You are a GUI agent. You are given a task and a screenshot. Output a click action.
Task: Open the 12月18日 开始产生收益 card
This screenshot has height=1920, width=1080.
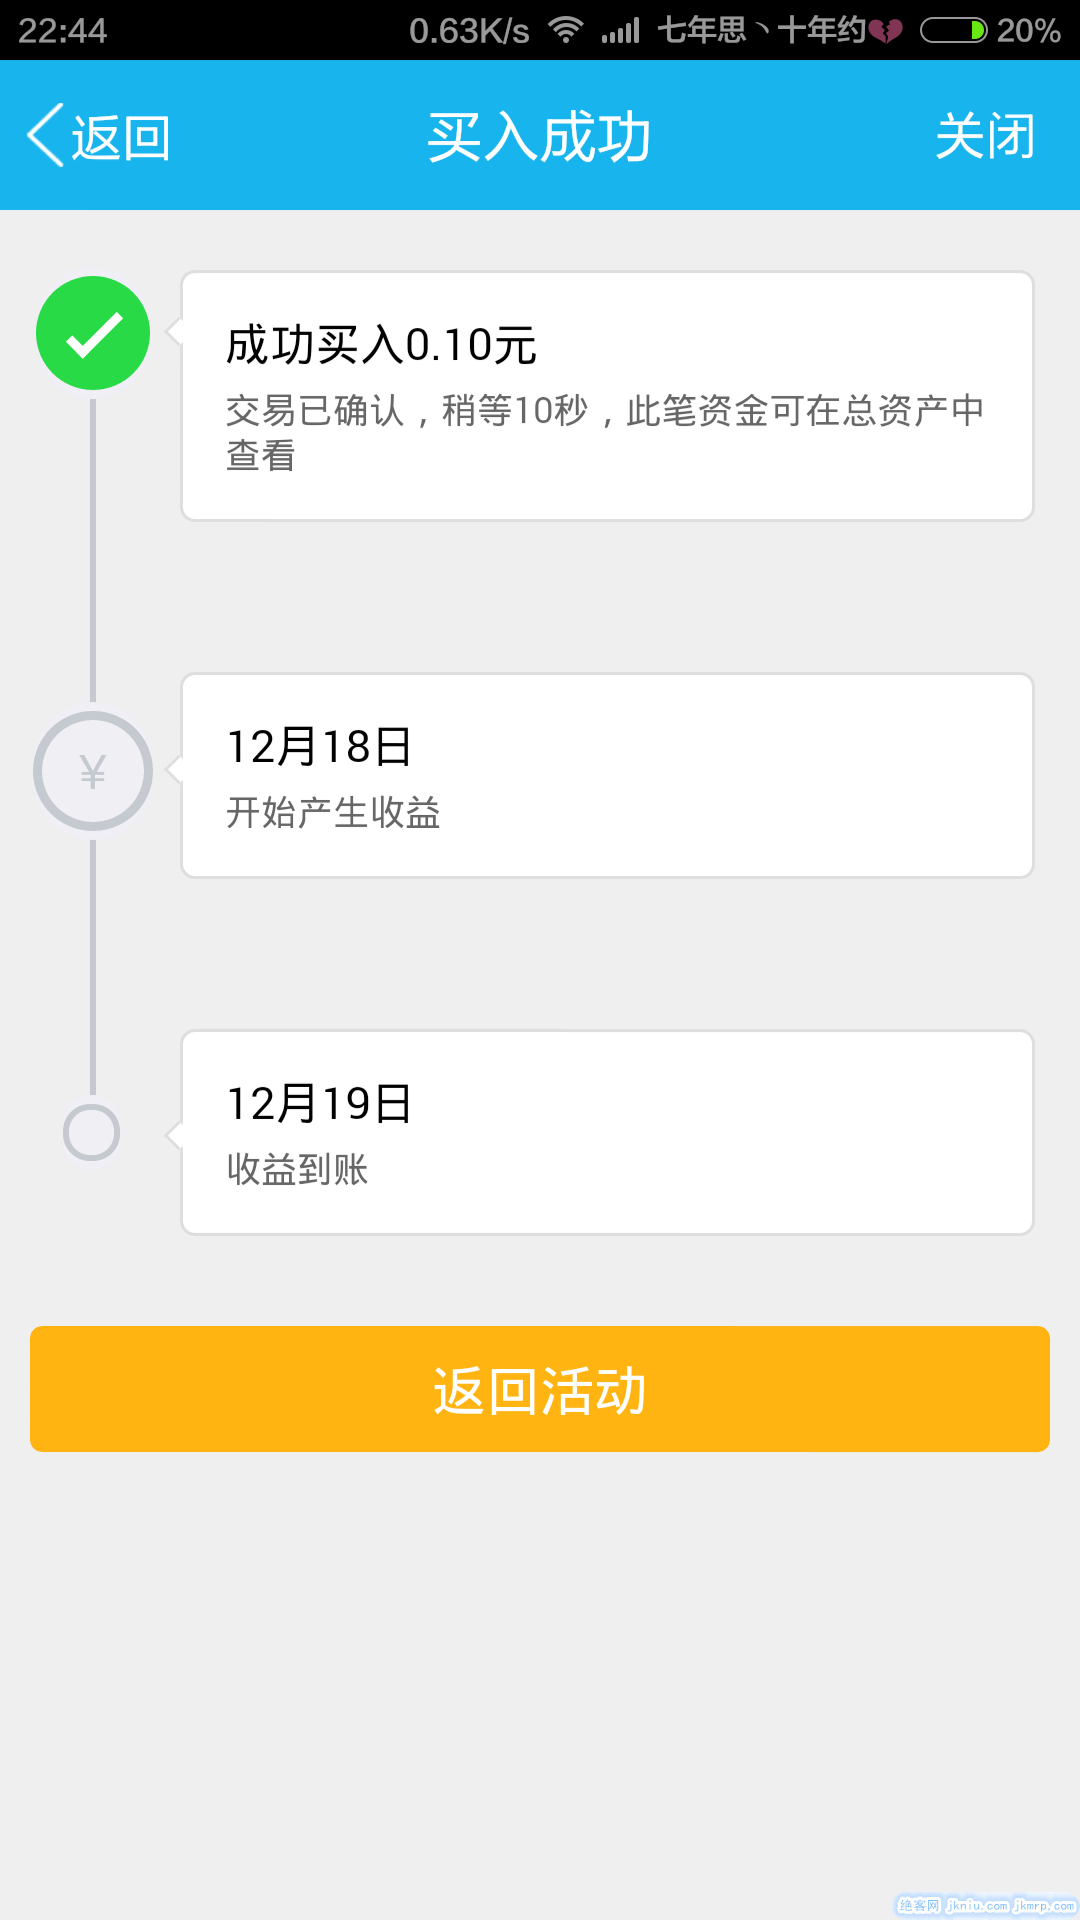(x=606, y=776)
